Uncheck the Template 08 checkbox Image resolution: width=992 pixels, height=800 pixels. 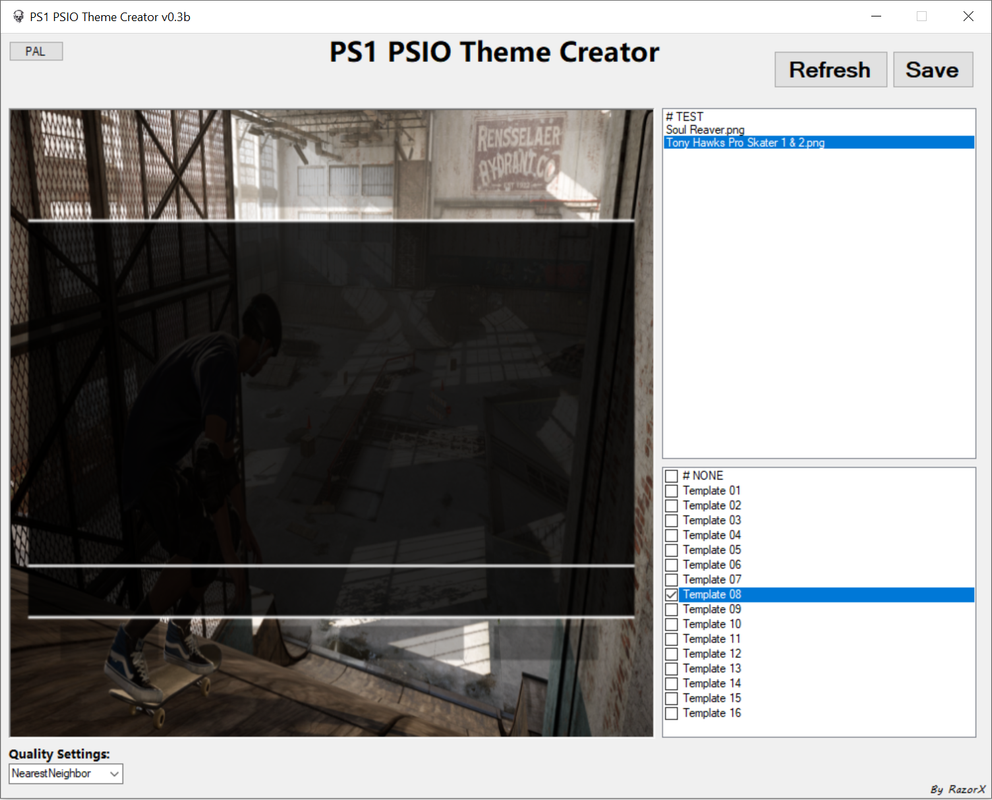tap(671, 594)
